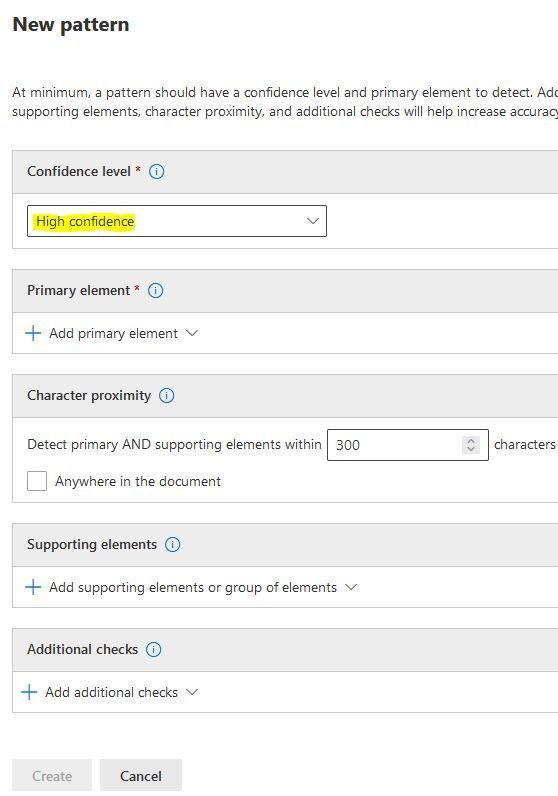Enable the Anywhere in the document checkbox

[37, 481]
